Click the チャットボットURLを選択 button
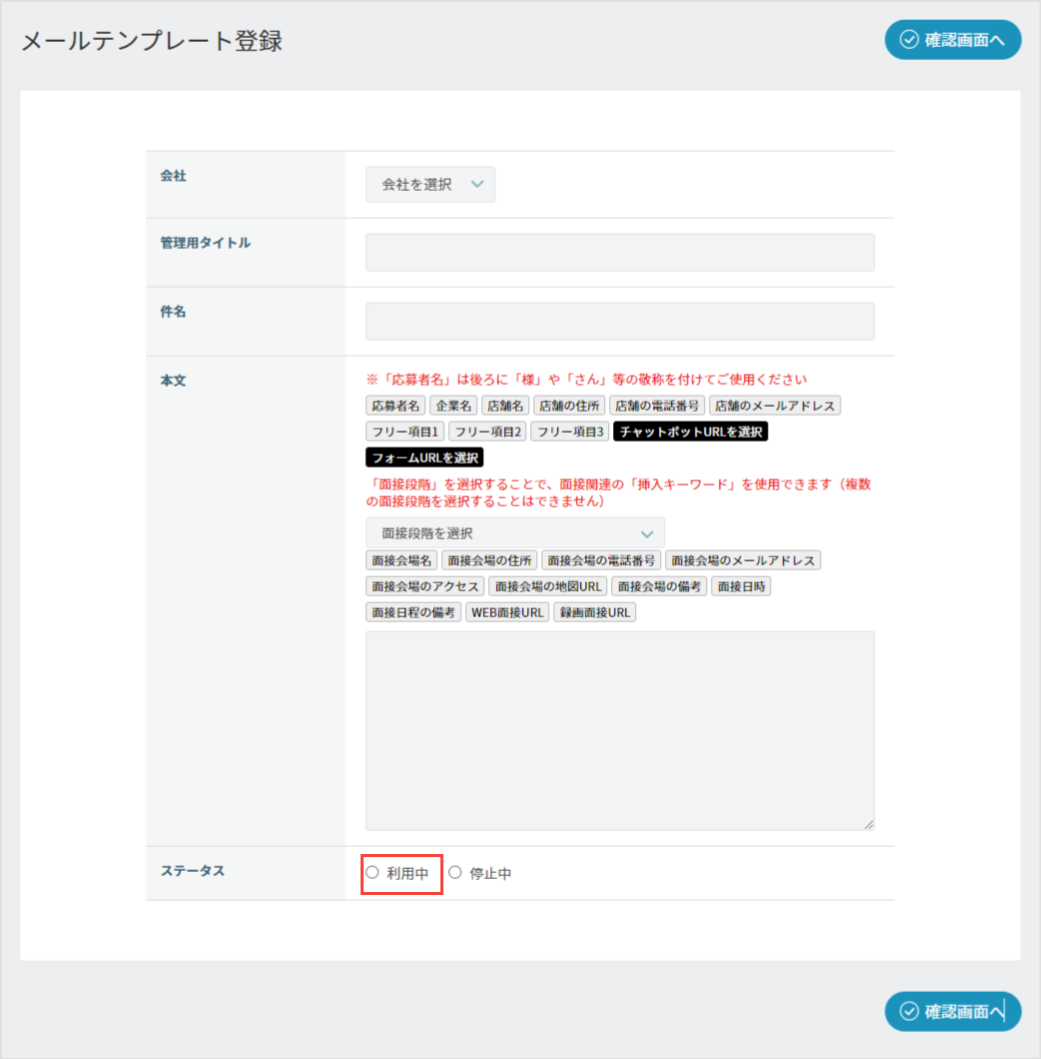This screenshot has width=1041, height=1059. click(x=690, y=432)
